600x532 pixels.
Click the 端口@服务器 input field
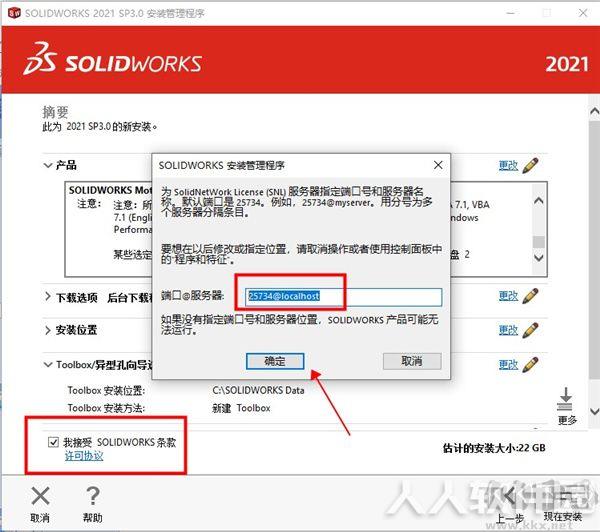[343, 297]
